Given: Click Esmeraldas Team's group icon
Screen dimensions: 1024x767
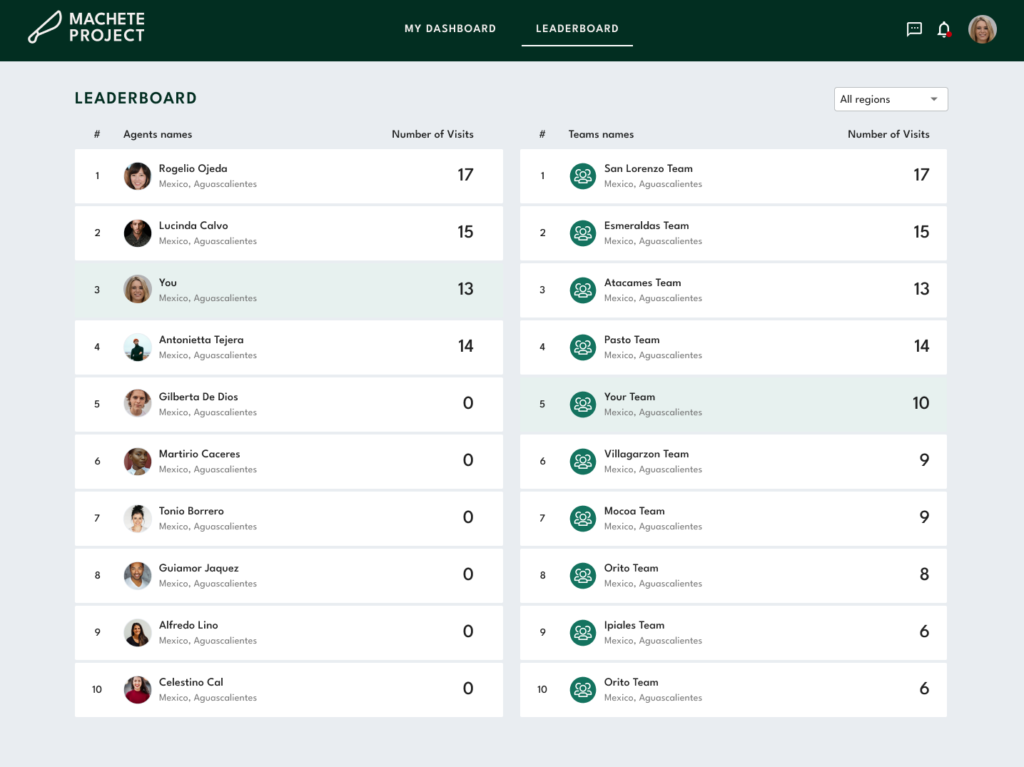Looking at the screenshot, I should (x=582, y=233).
